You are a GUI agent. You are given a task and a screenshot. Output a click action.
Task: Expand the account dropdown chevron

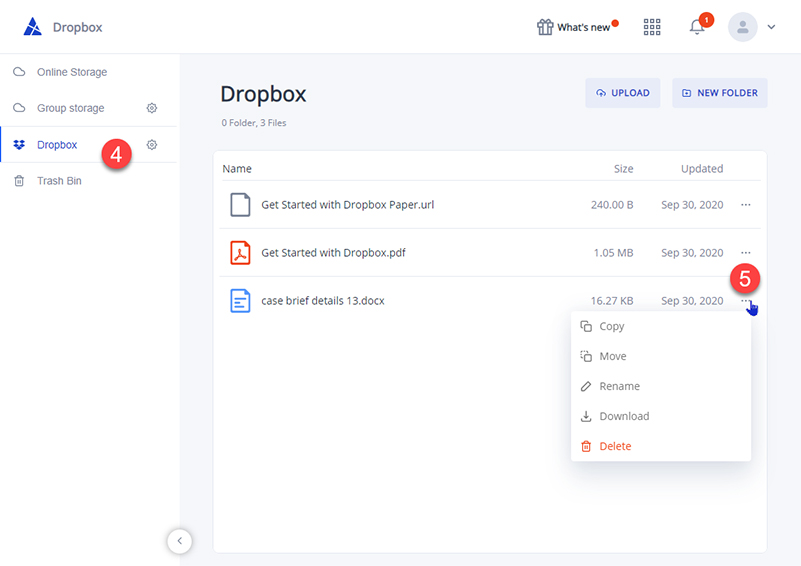click(x=771, y=27)
